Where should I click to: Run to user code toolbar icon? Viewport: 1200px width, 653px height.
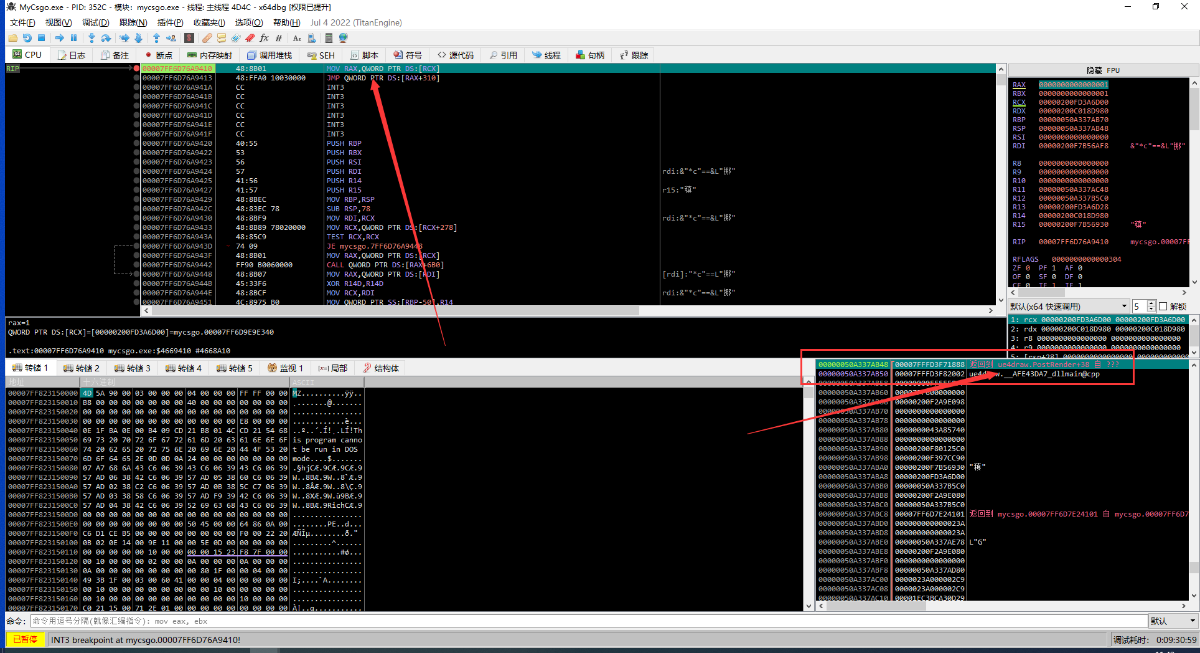click(x=171, y=37)
